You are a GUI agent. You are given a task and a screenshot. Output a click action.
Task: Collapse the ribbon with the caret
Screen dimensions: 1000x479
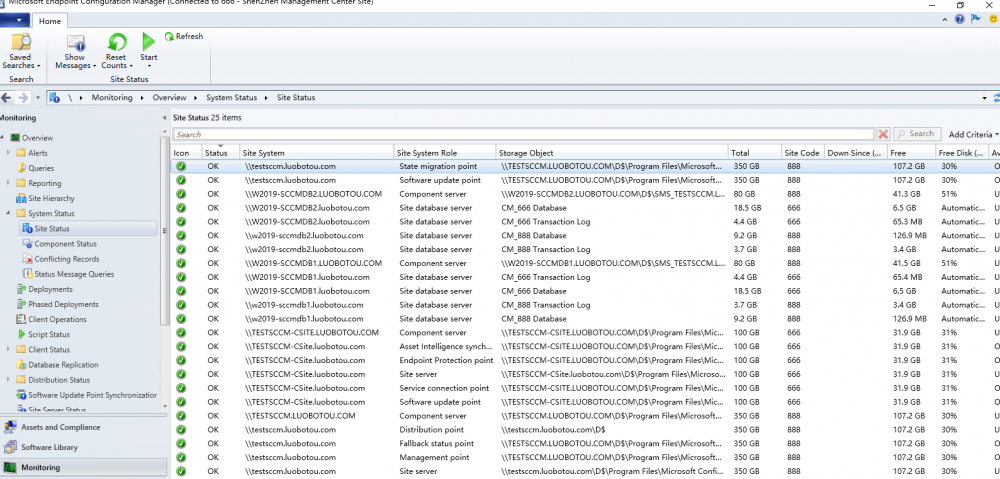(946, 20)
